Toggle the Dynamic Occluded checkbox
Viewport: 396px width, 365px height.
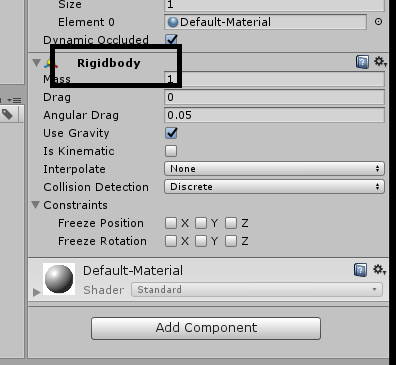click(171, 40)
